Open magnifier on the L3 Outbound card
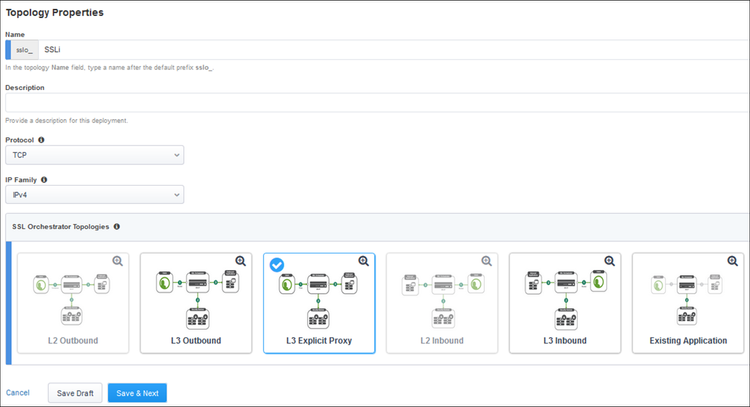This screenshot has width=750, height=407. click(241, 261)
